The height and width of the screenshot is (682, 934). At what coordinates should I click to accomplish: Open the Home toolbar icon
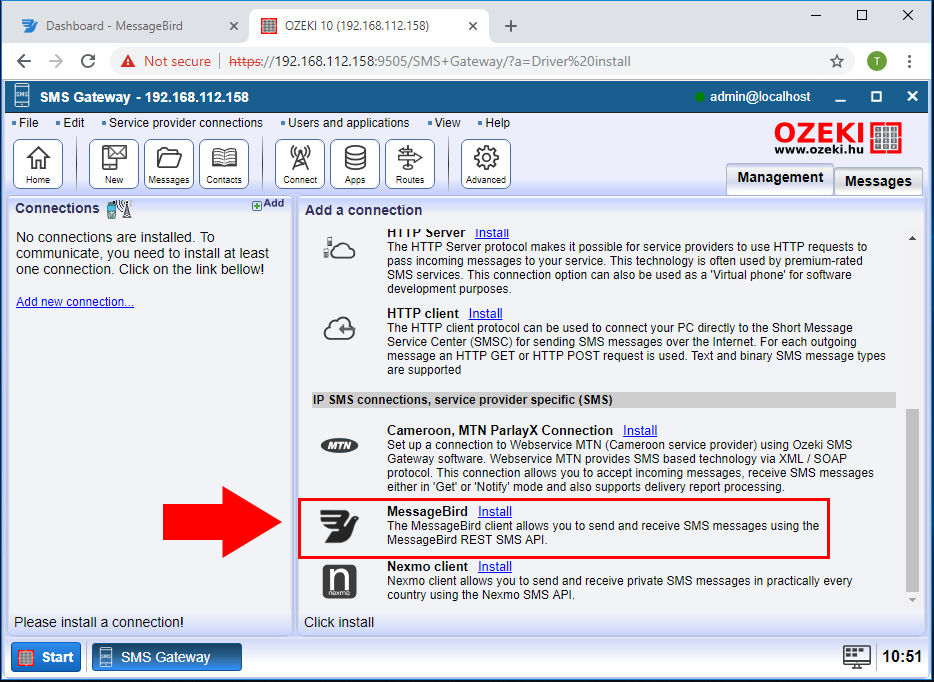(x=38, y=164)
